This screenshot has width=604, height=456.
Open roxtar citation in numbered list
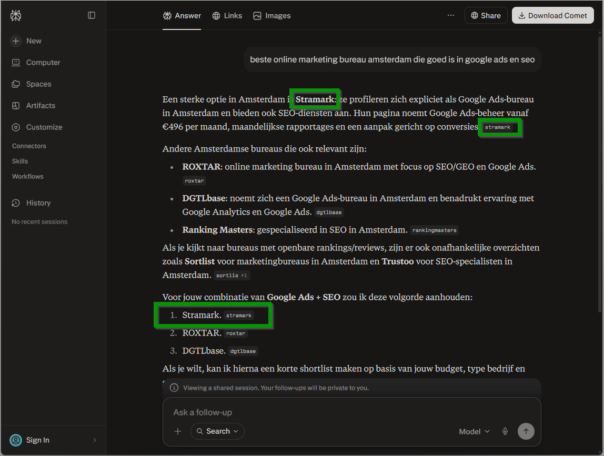point(235,334)
